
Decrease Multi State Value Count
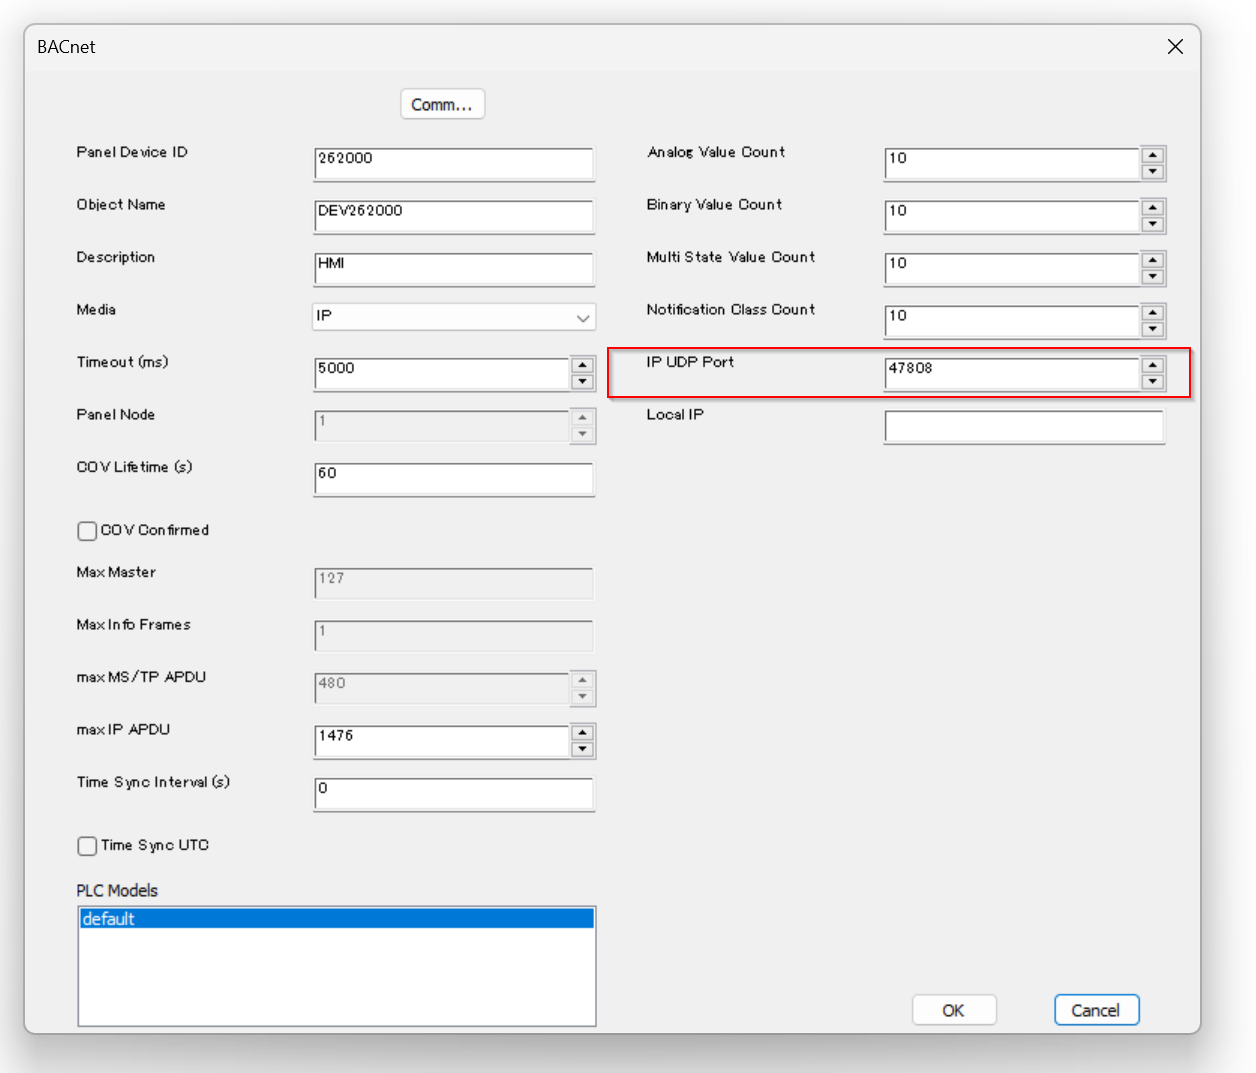pos(1153,277)
